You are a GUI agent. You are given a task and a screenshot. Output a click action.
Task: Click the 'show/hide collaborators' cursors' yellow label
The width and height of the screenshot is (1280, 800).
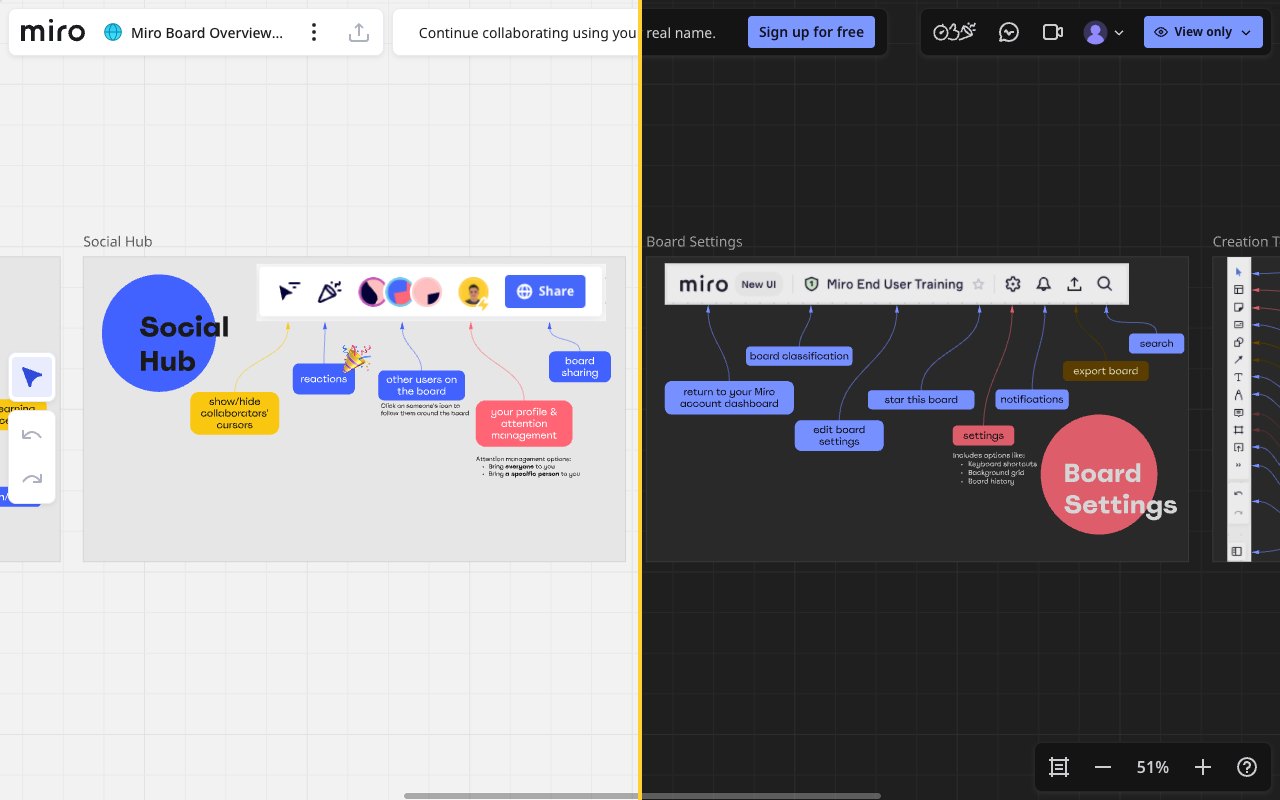pos(235,413)
